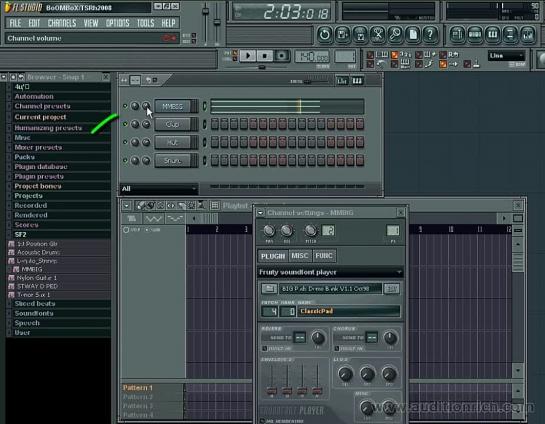Open the graph editor in step sequencer
This screenshot has width=545, height=424.
coord(342,81)
